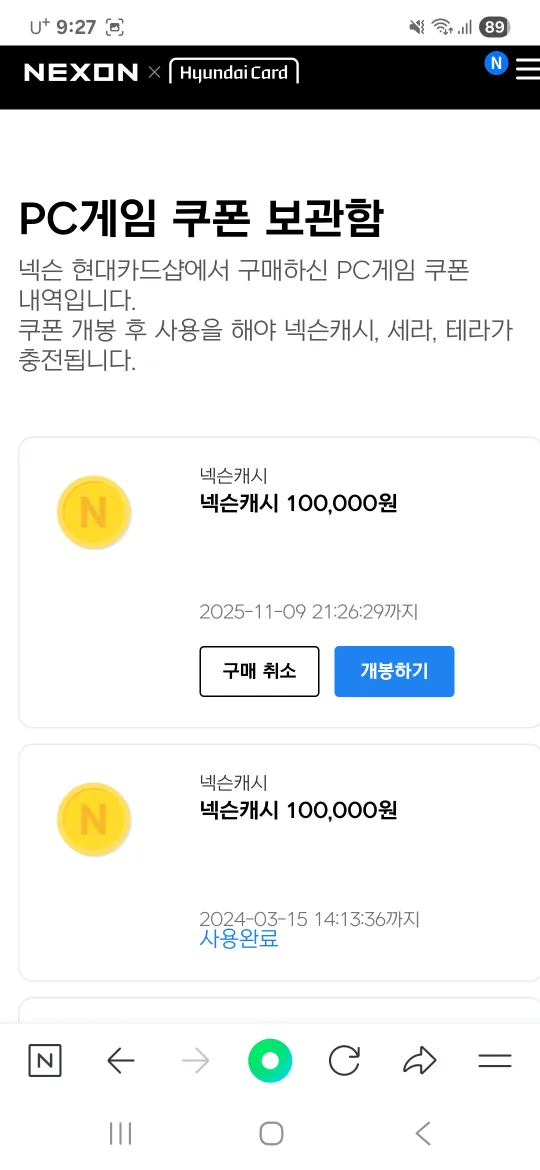Open Naver home N icon in browser bar
Screen dimensions: 540x1170
tap(45, 1060)
